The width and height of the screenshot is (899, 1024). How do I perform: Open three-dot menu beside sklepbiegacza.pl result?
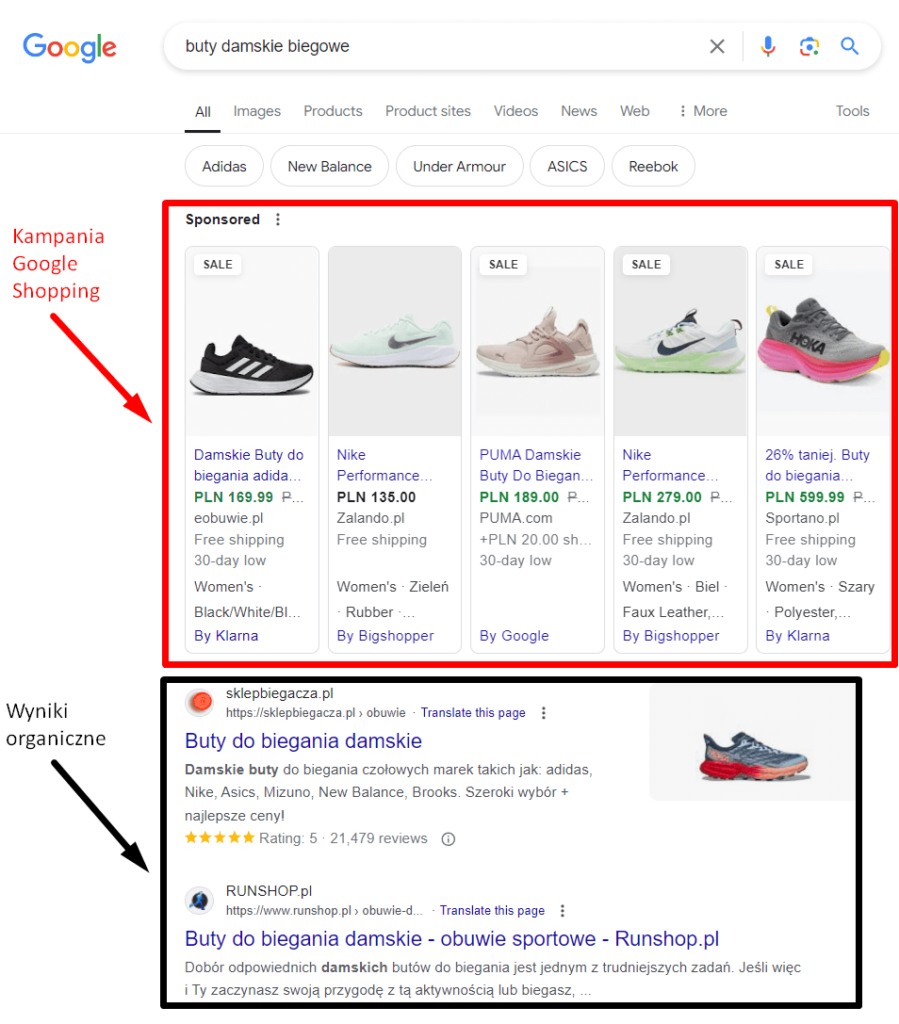point(543,712)
